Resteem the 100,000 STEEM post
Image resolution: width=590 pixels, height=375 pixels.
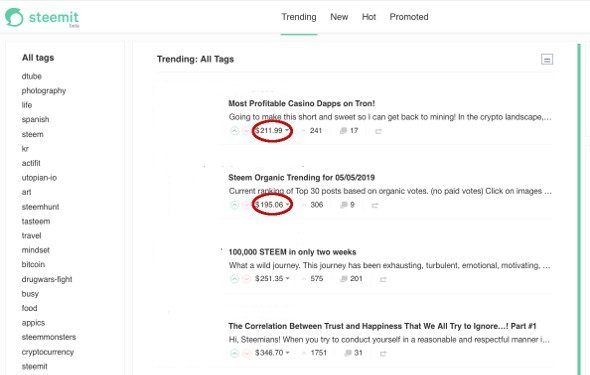pyautogui.click(x=383, y=279)
